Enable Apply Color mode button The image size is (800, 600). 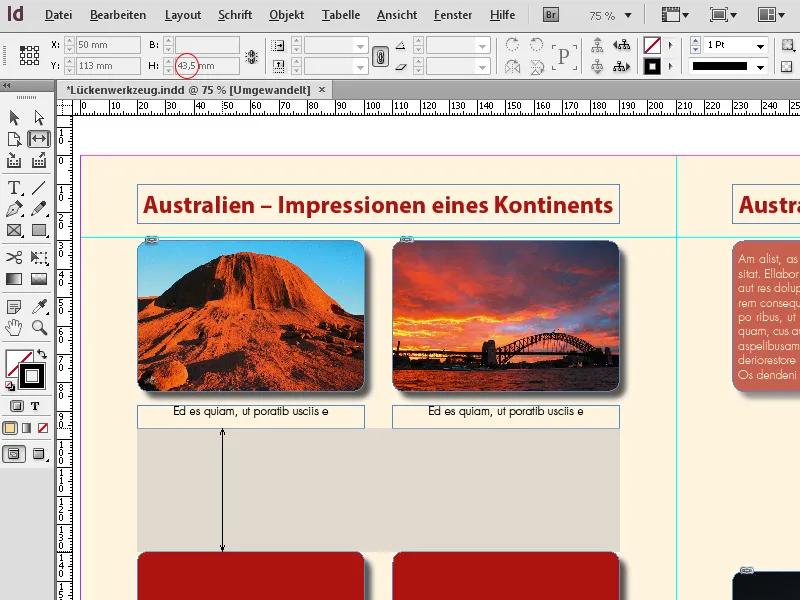coord(10,428)
